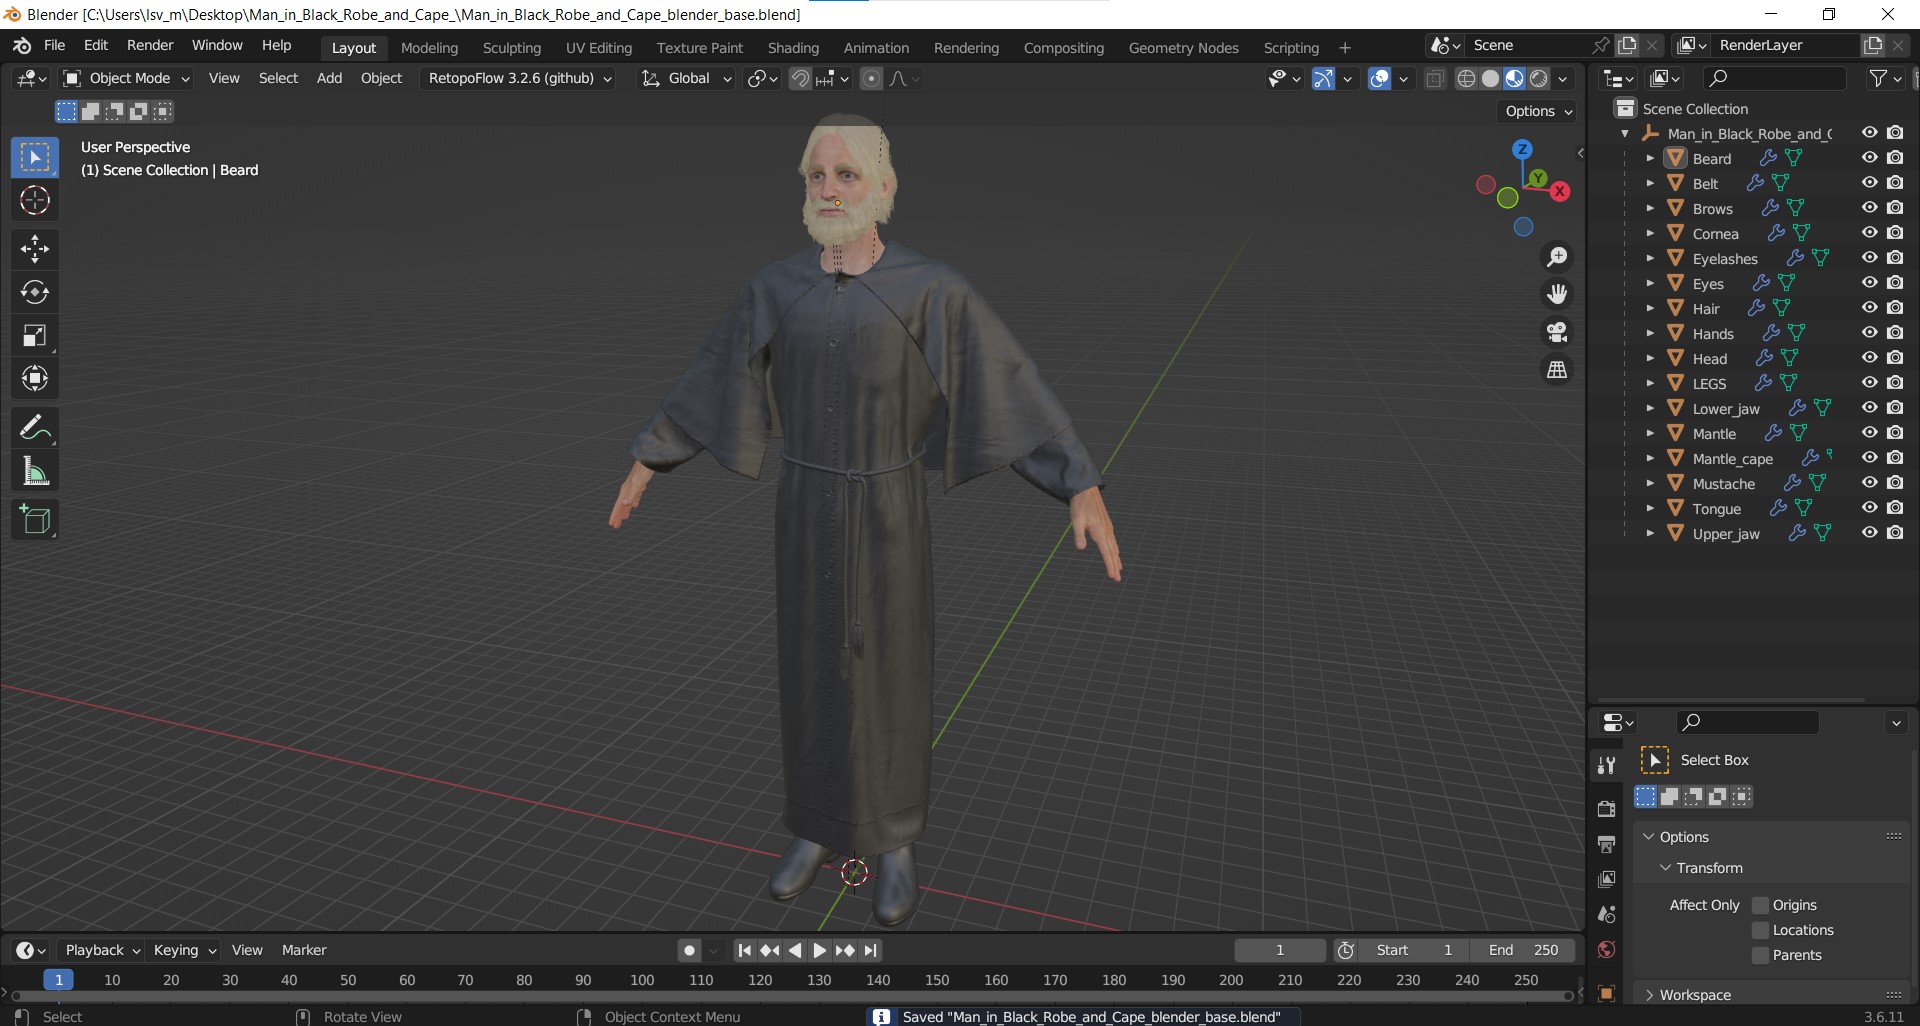Viewport: 1920px width, 1026px height.
Task: Switch to the Sculpting workspace tab
Action: click(511, 48)
